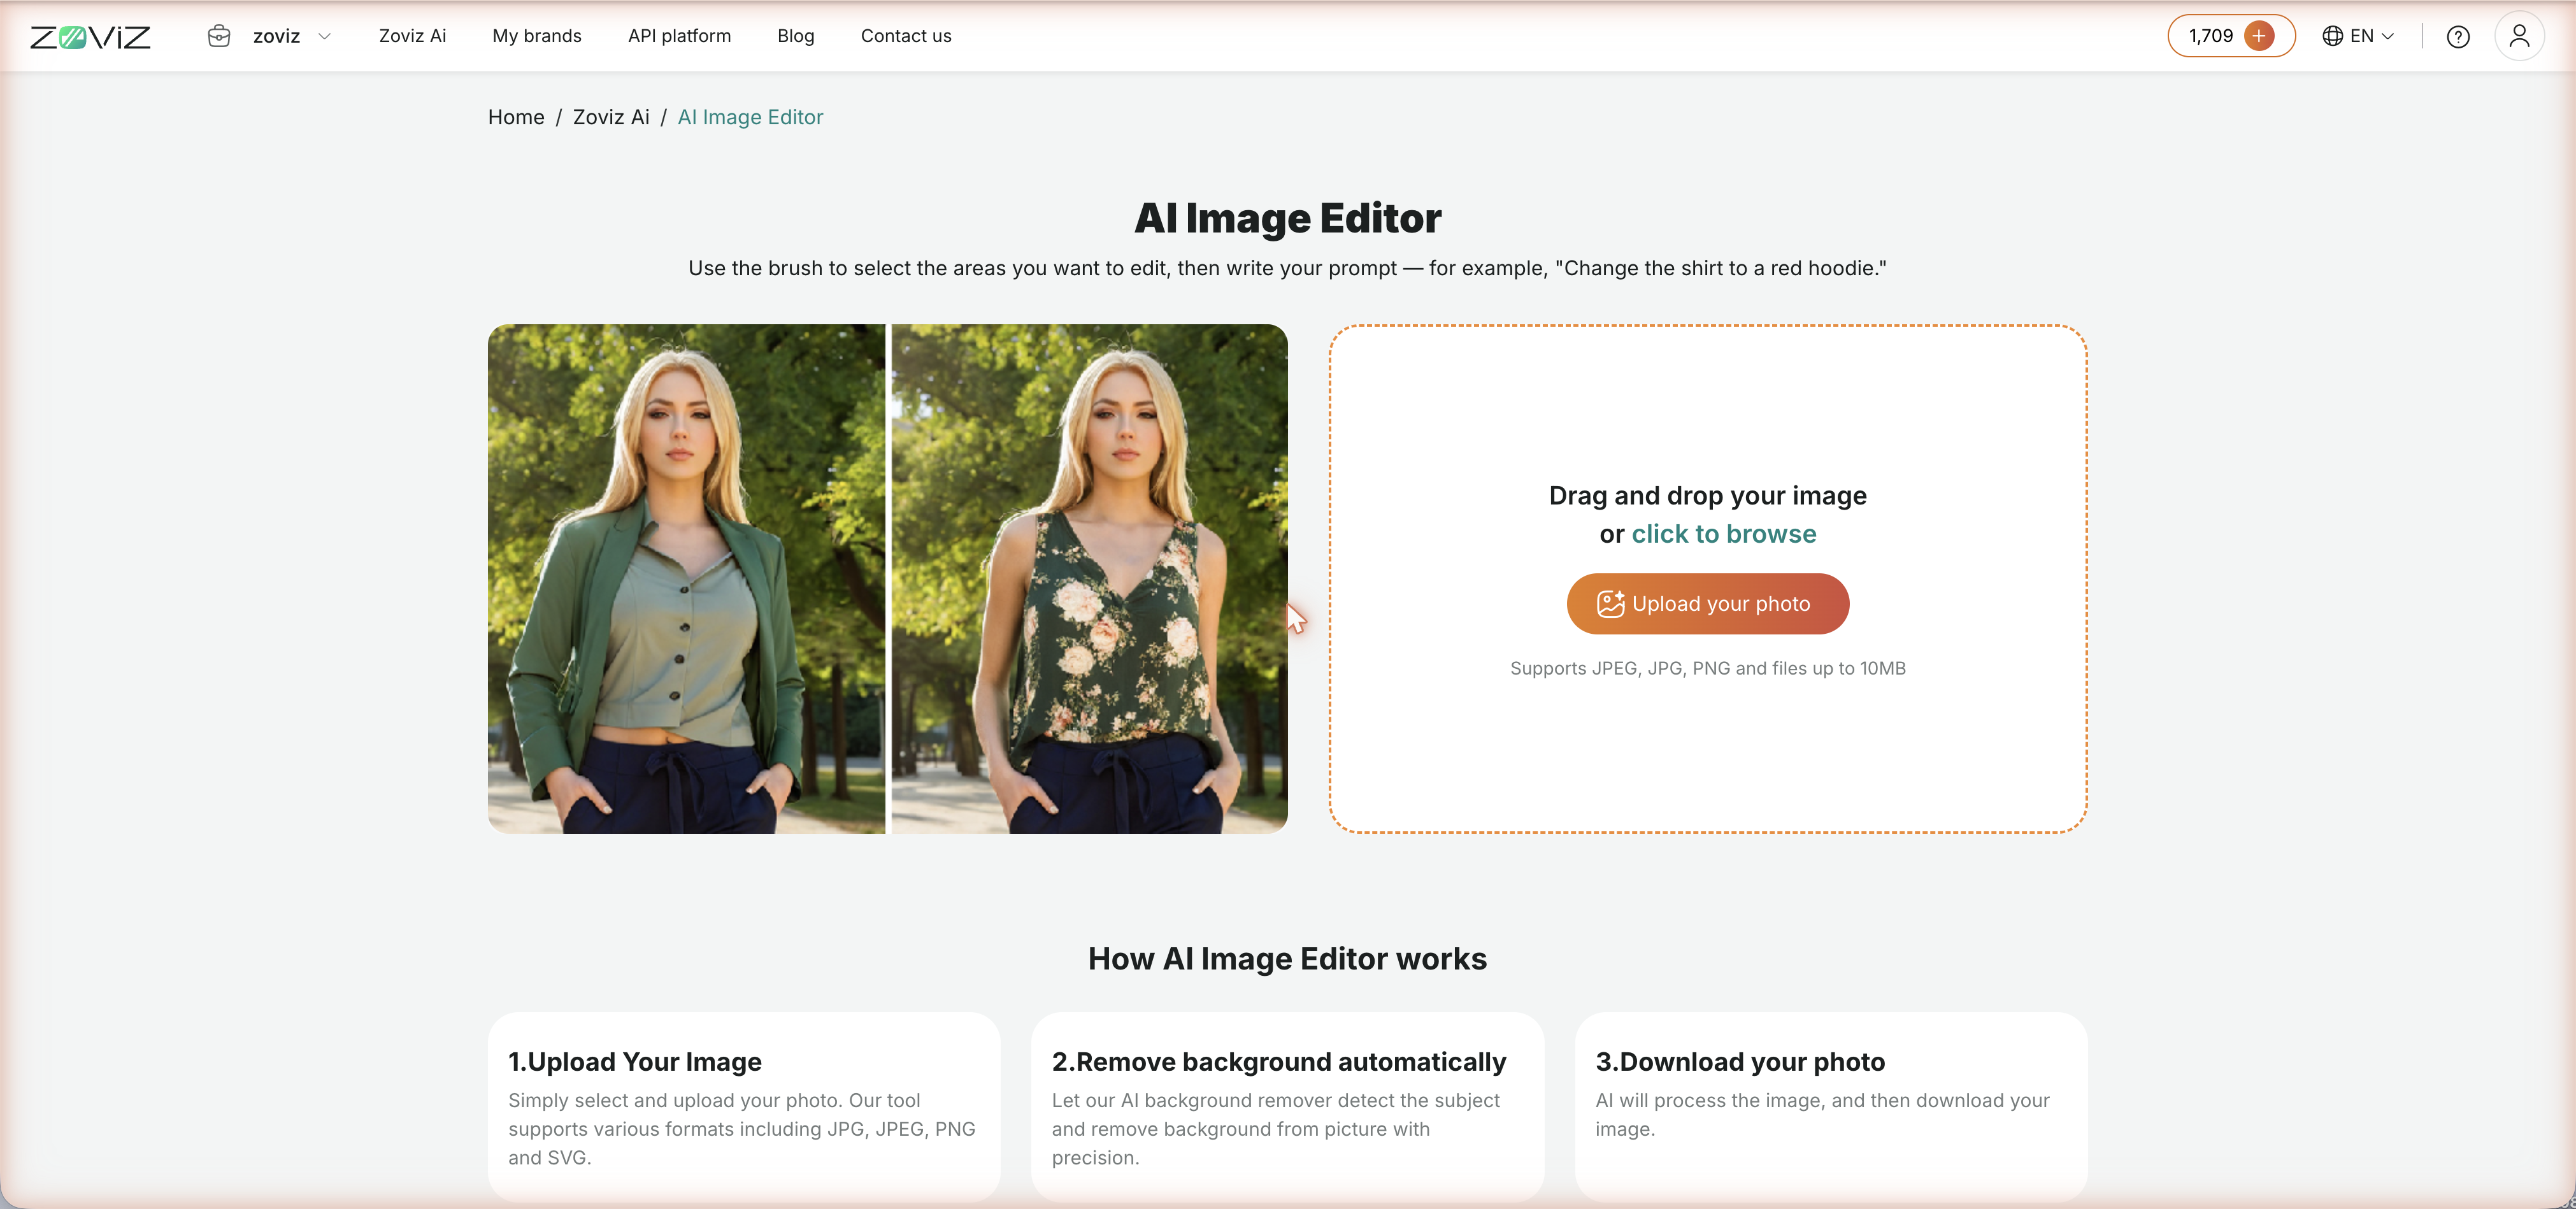Click the after photo with floral top
Viewport: 2576px width, 1209px height.
tap(1089, 578)
